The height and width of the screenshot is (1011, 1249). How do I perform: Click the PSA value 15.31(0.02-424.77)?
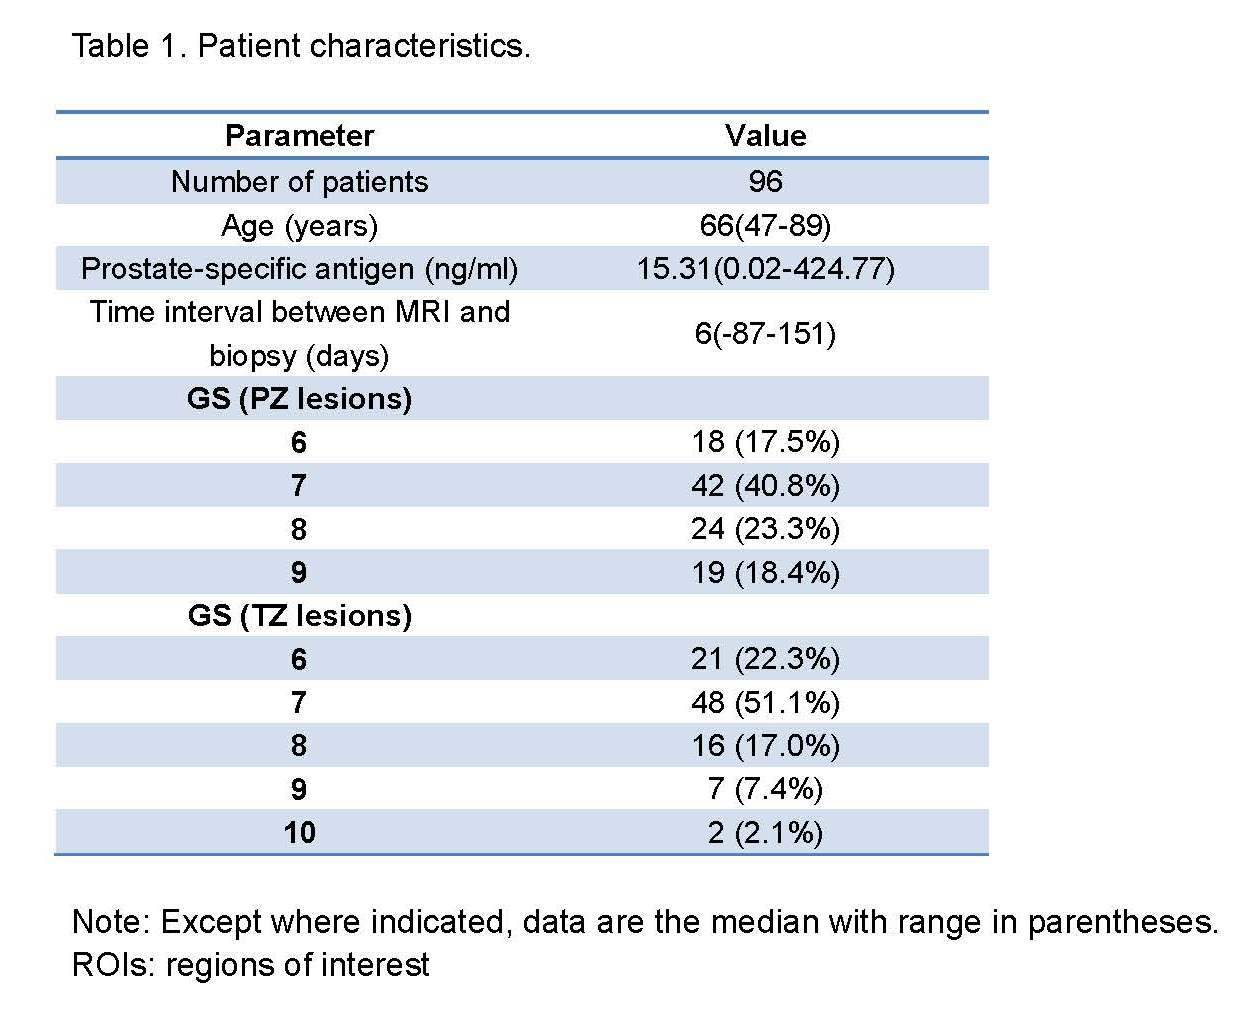click(x=765, y=268)
